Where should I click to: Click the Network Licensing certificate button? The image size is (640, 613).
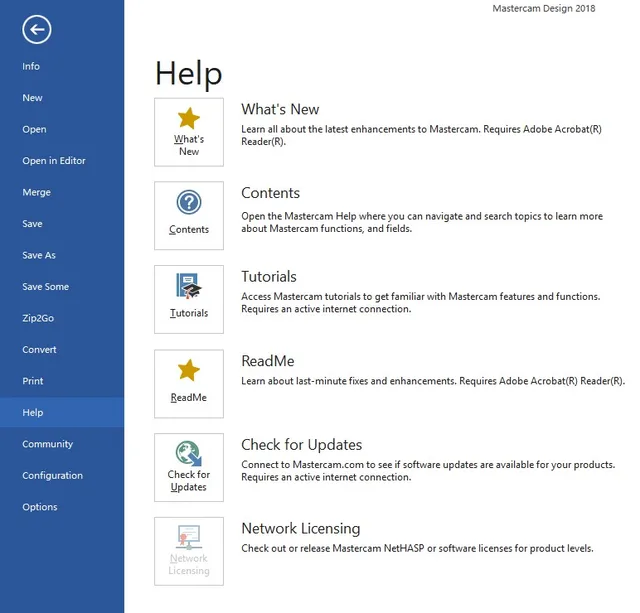tap(189, 551)
